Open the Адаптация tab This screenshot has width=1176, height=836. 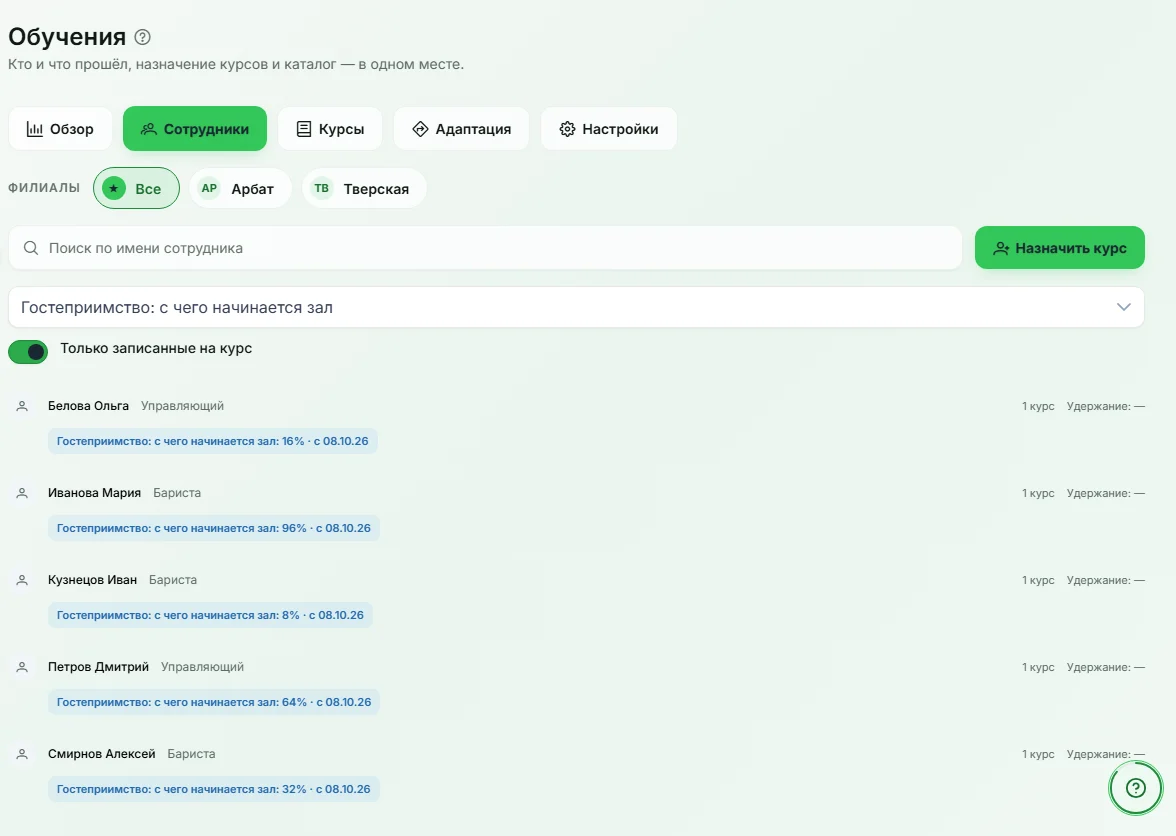pos(461,129)
